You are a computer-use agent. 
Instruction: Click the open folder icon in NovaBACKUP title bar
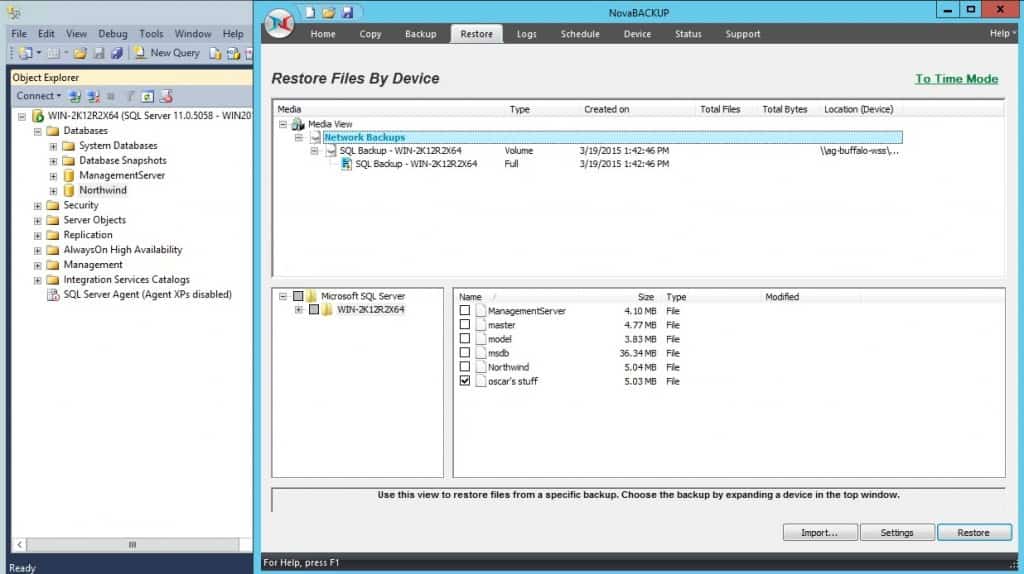(328, 12)
